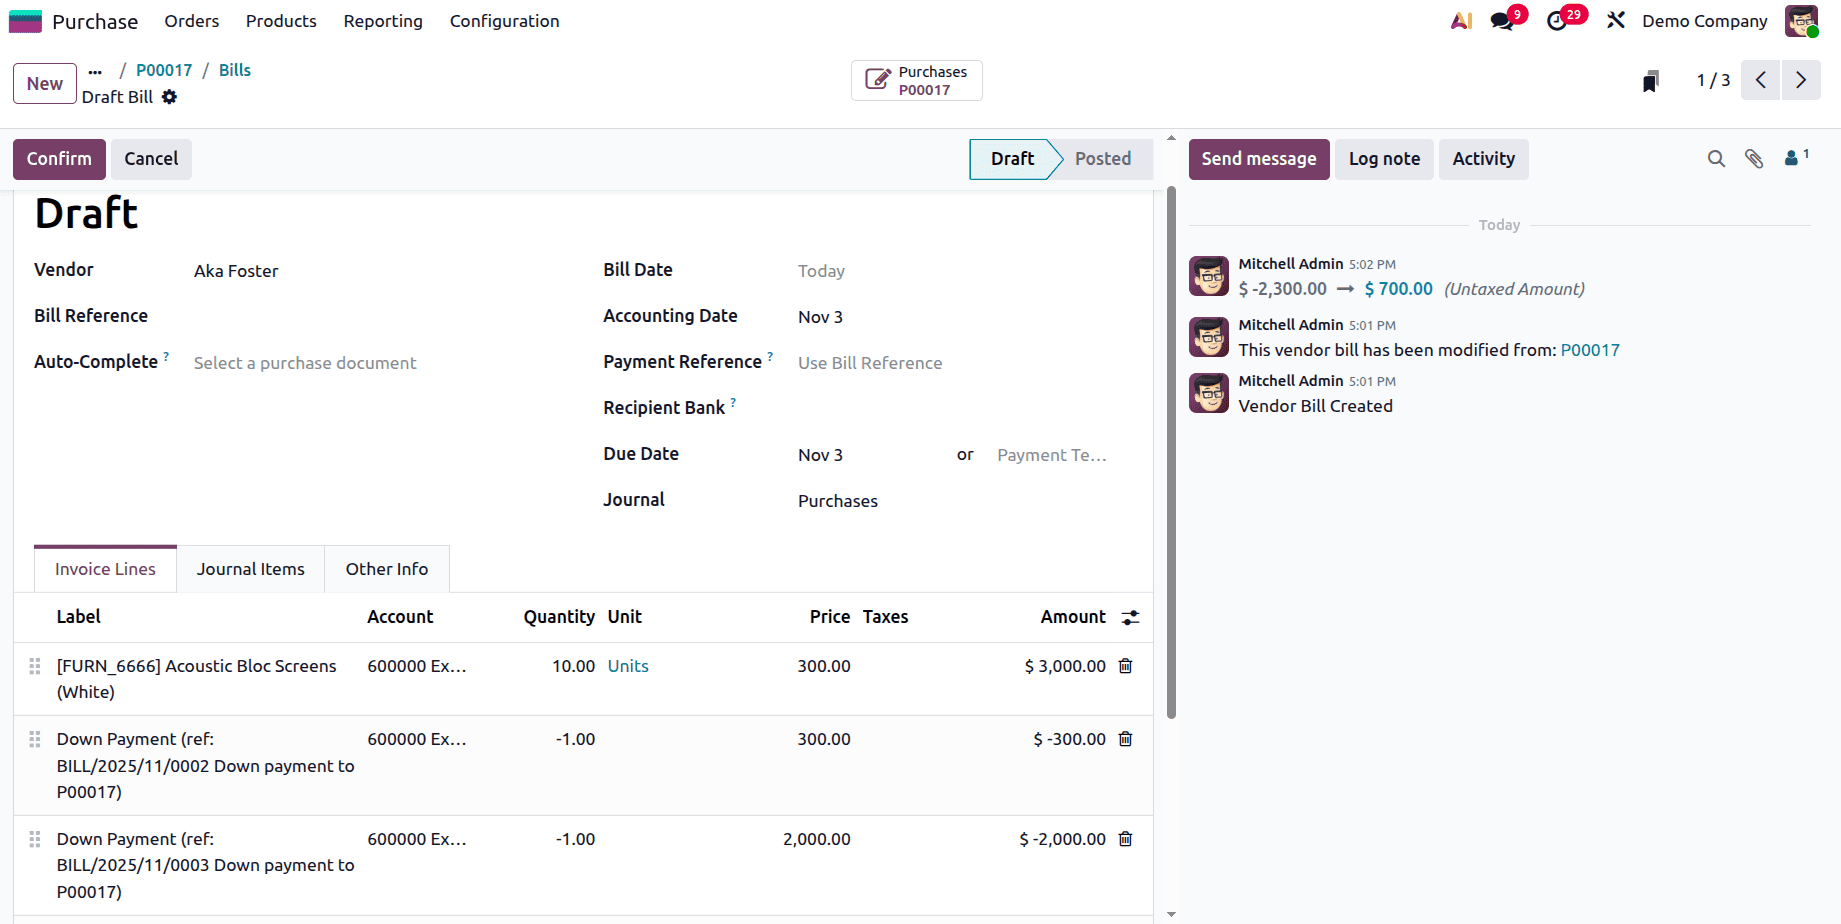Viewport: 1841px width, 924px height.
Task: Click the AI assistant icon in the header
Action: (1461, 20)
